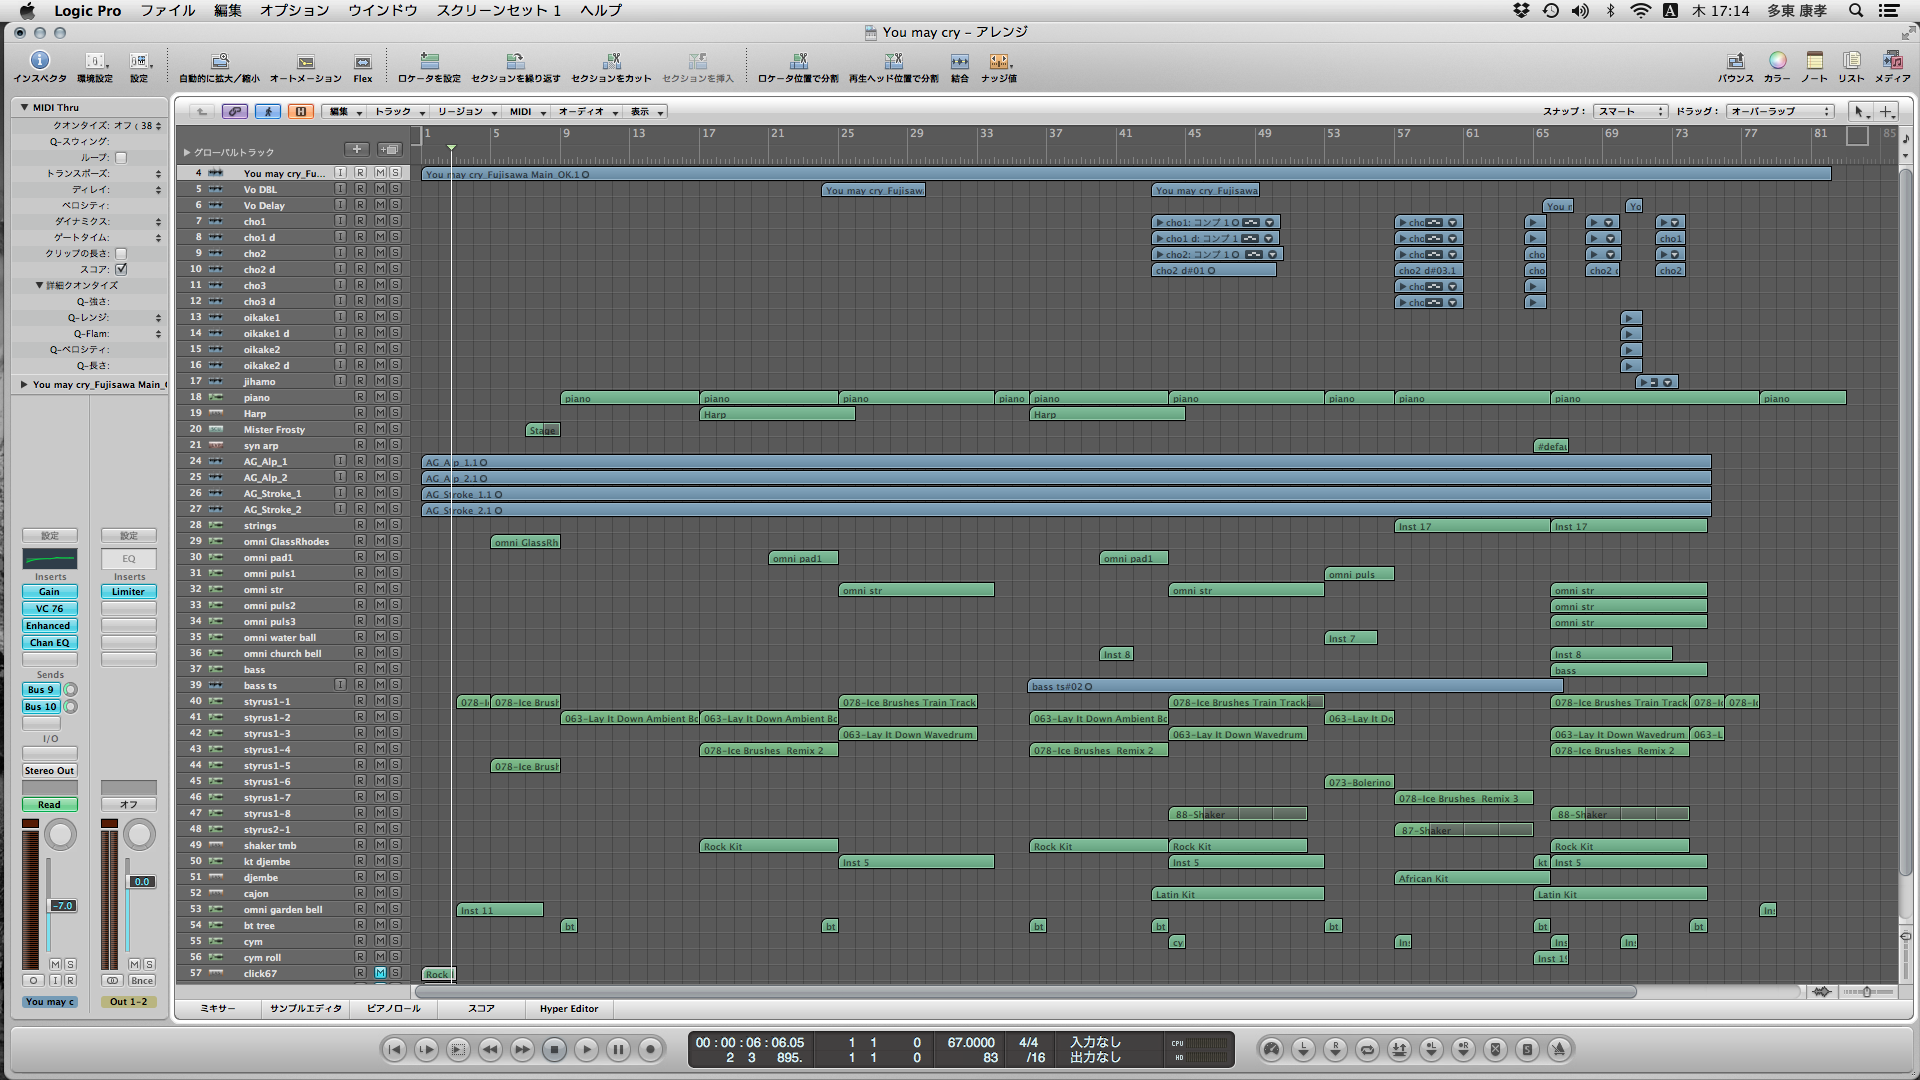Toggle the metronome click button in transport

[1559, 1049]
